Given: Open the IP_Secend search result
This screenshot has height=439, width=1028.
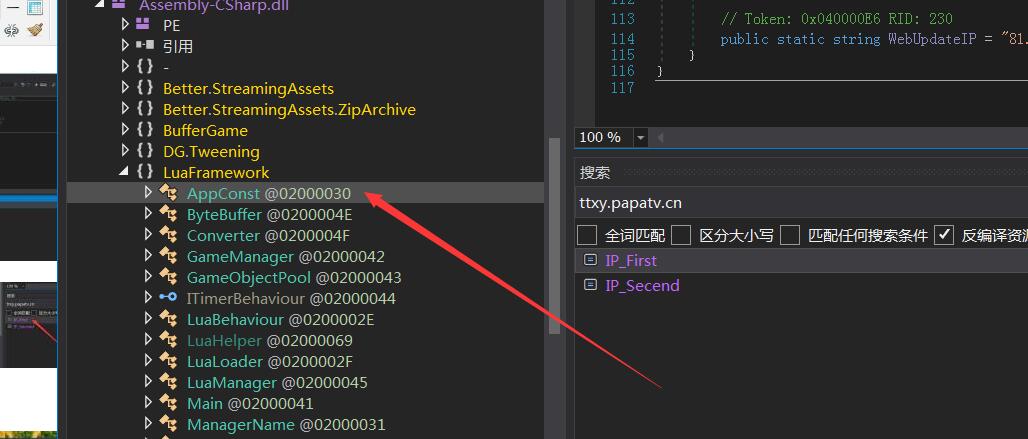Looking at the screenshot, I should [x=642, y=286].
